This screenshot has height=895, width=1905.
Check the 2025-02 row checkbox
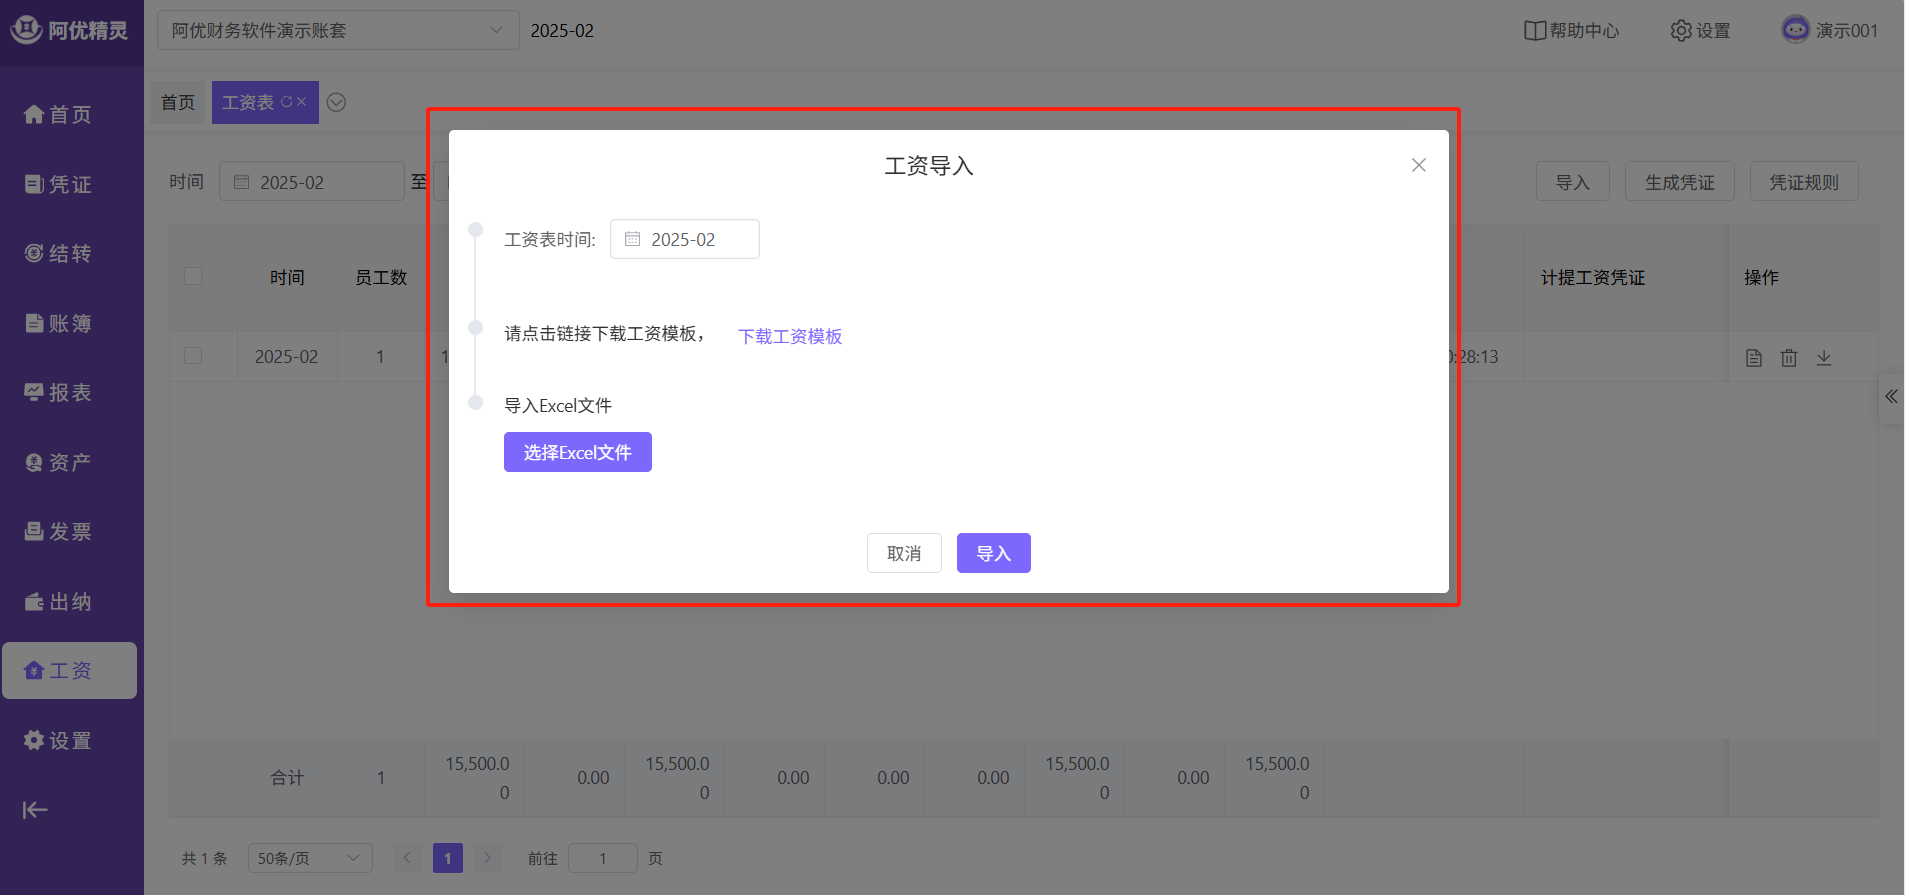193,356
